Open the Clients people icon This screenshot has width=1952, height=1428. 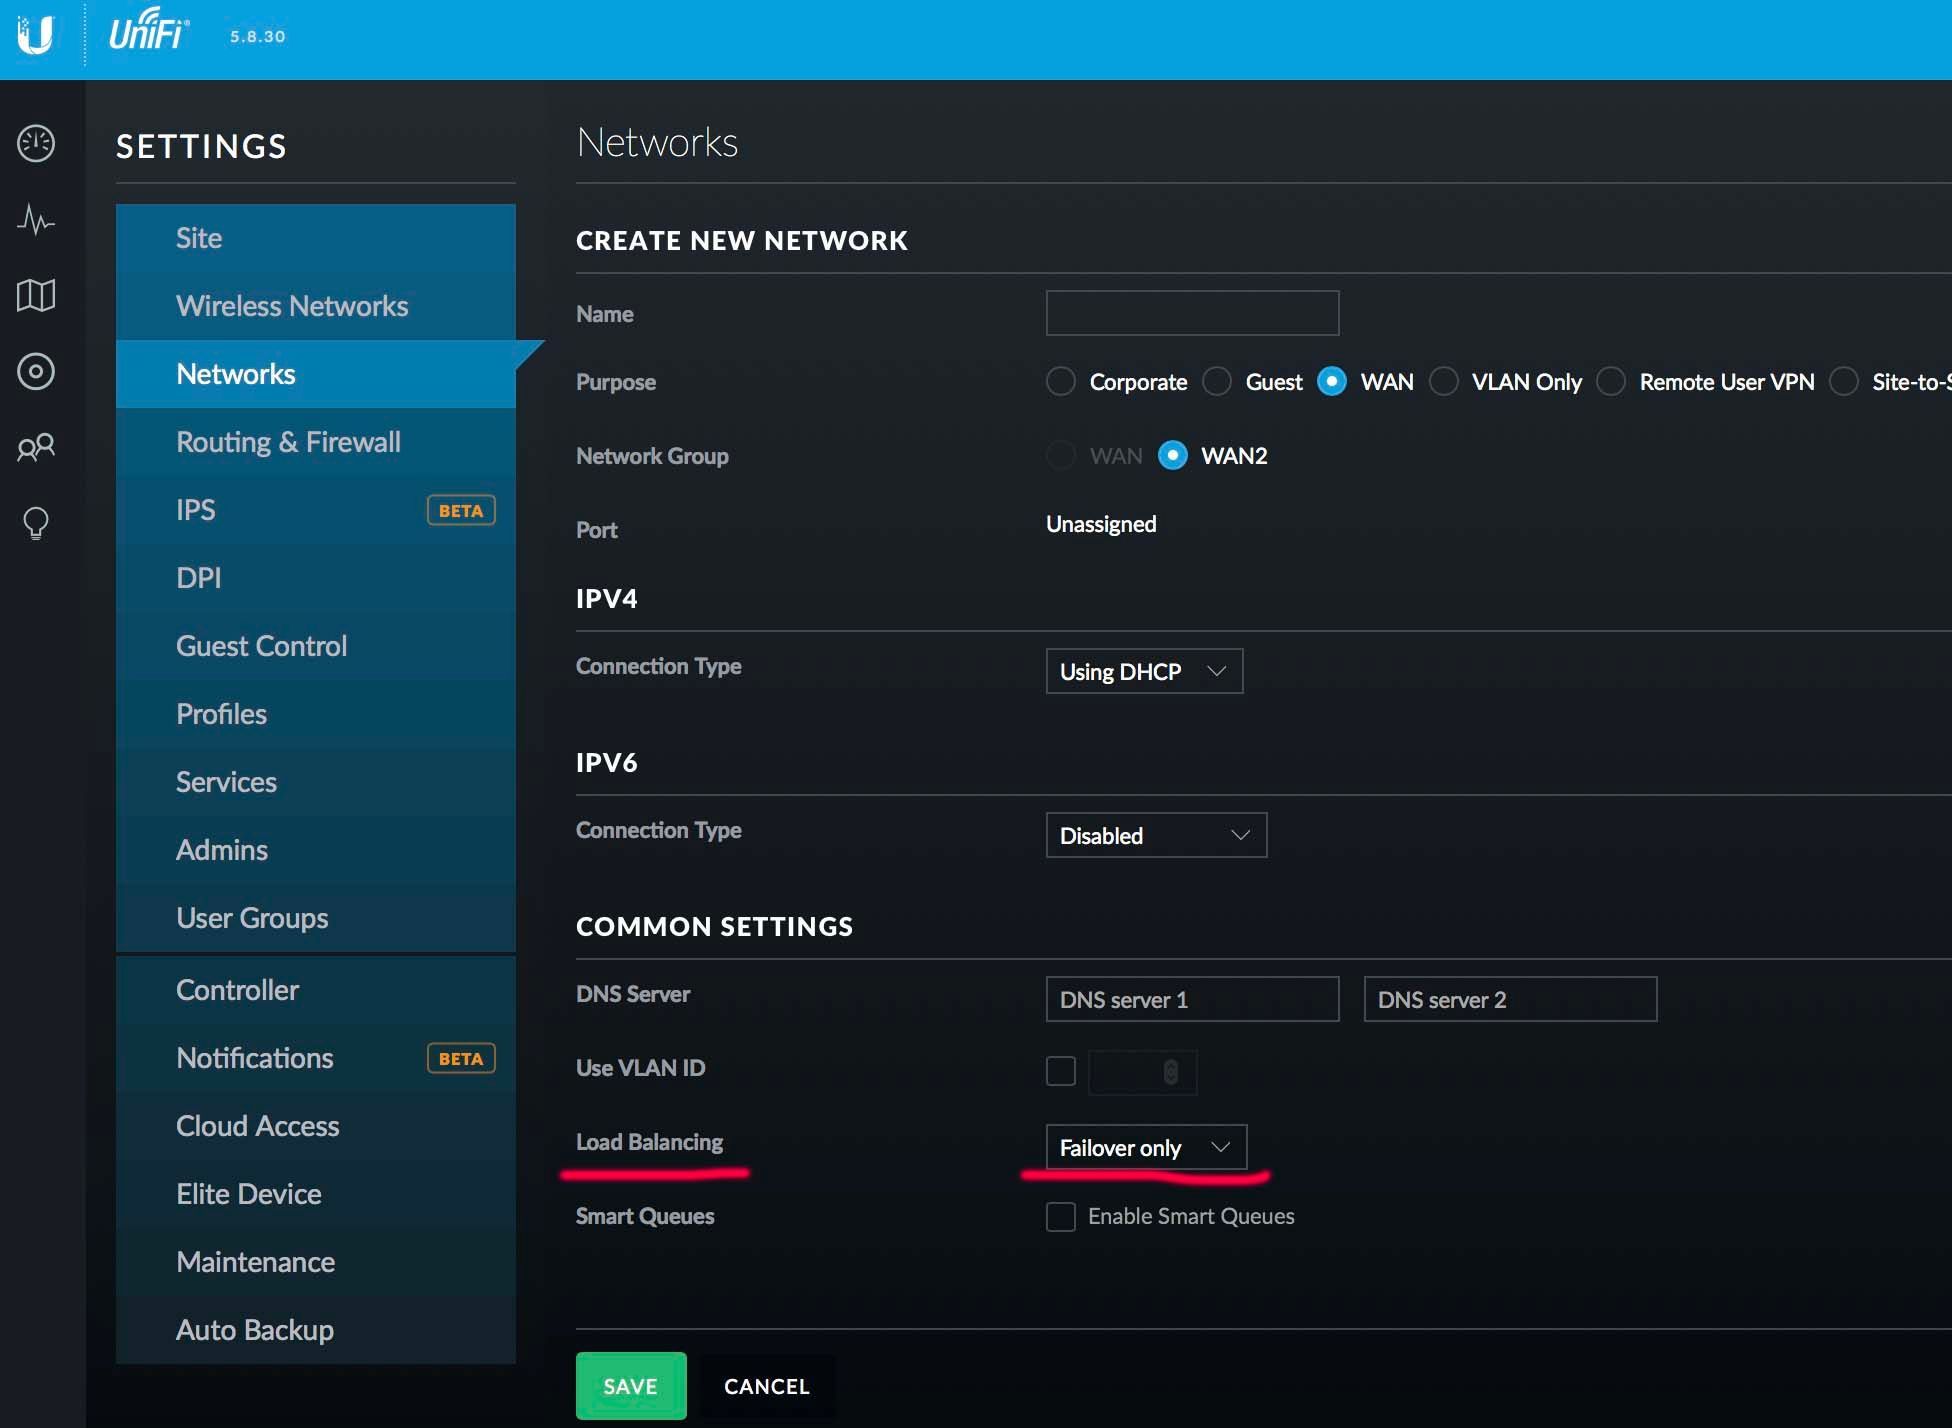tap(36, 447)
